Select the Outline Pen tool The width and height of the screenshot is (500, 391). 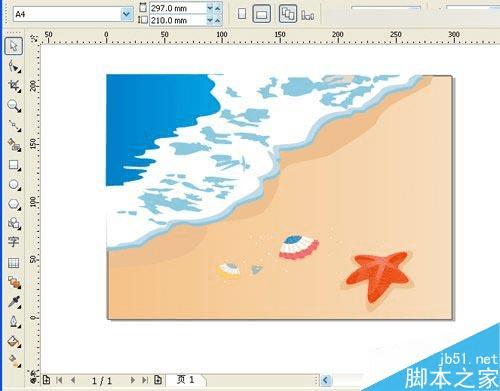(x=14, y=322)
